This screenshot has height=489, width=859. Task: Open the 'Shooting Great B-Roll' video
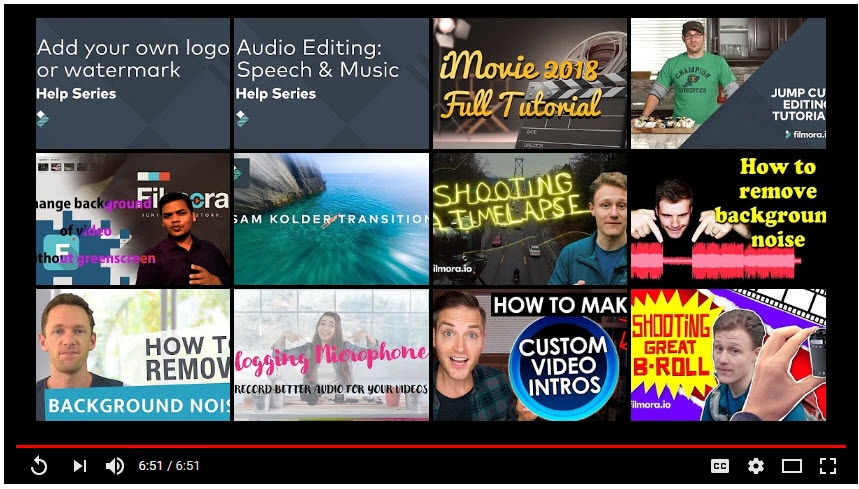tap(728, 355)
